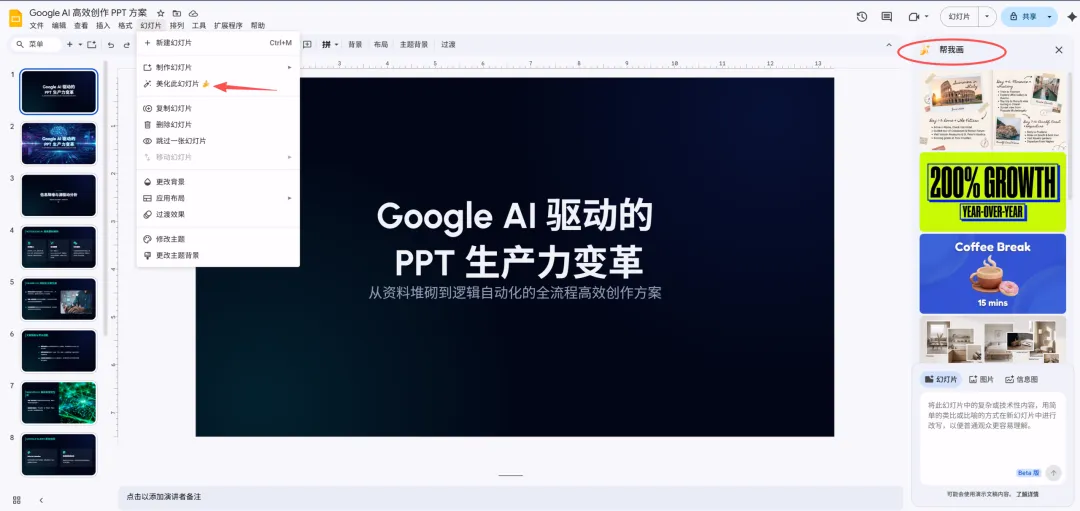Viewport: 1080px width, 511px height.
Task: Open version history clock icon
Action: pyautogui.click(x=862, y=17)
